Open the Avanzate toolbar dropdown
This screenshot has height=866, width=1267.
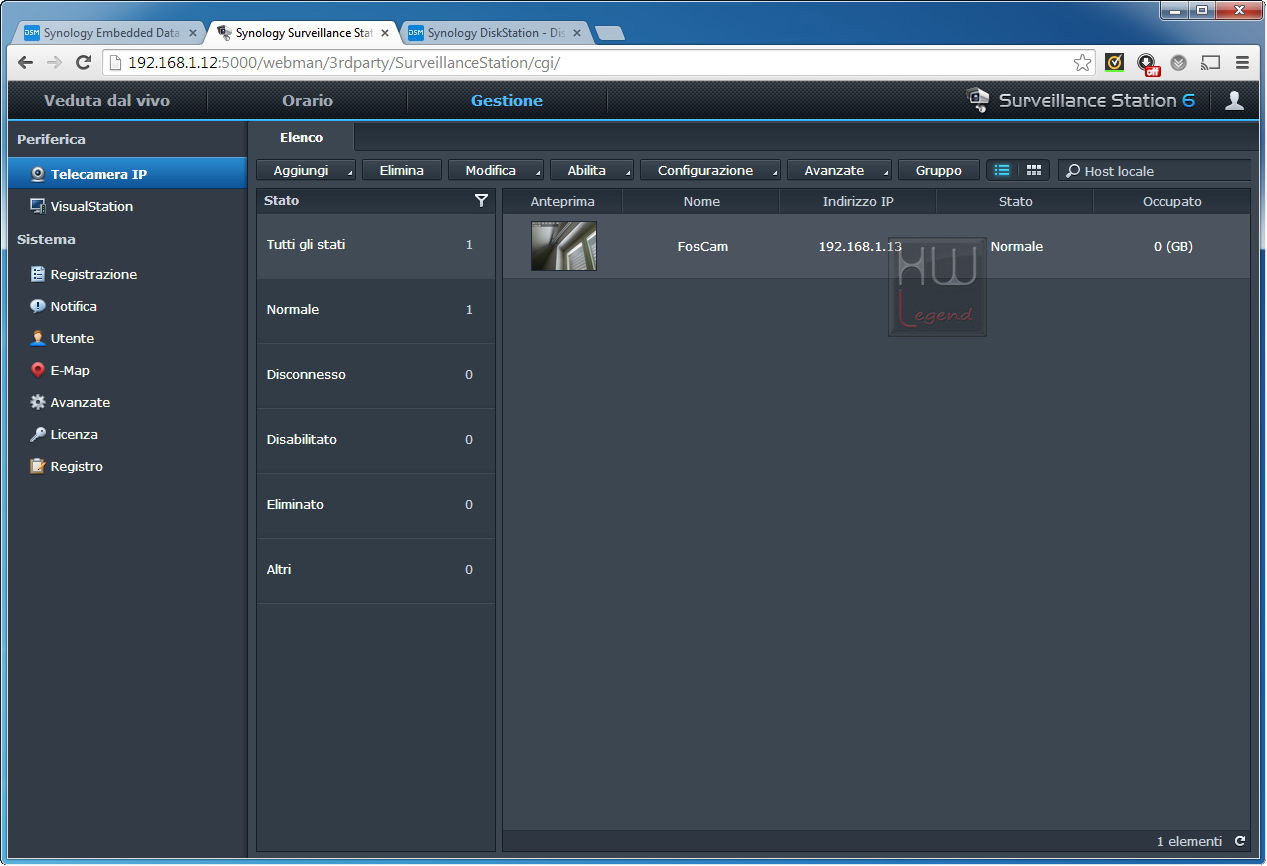click(839, 170)
